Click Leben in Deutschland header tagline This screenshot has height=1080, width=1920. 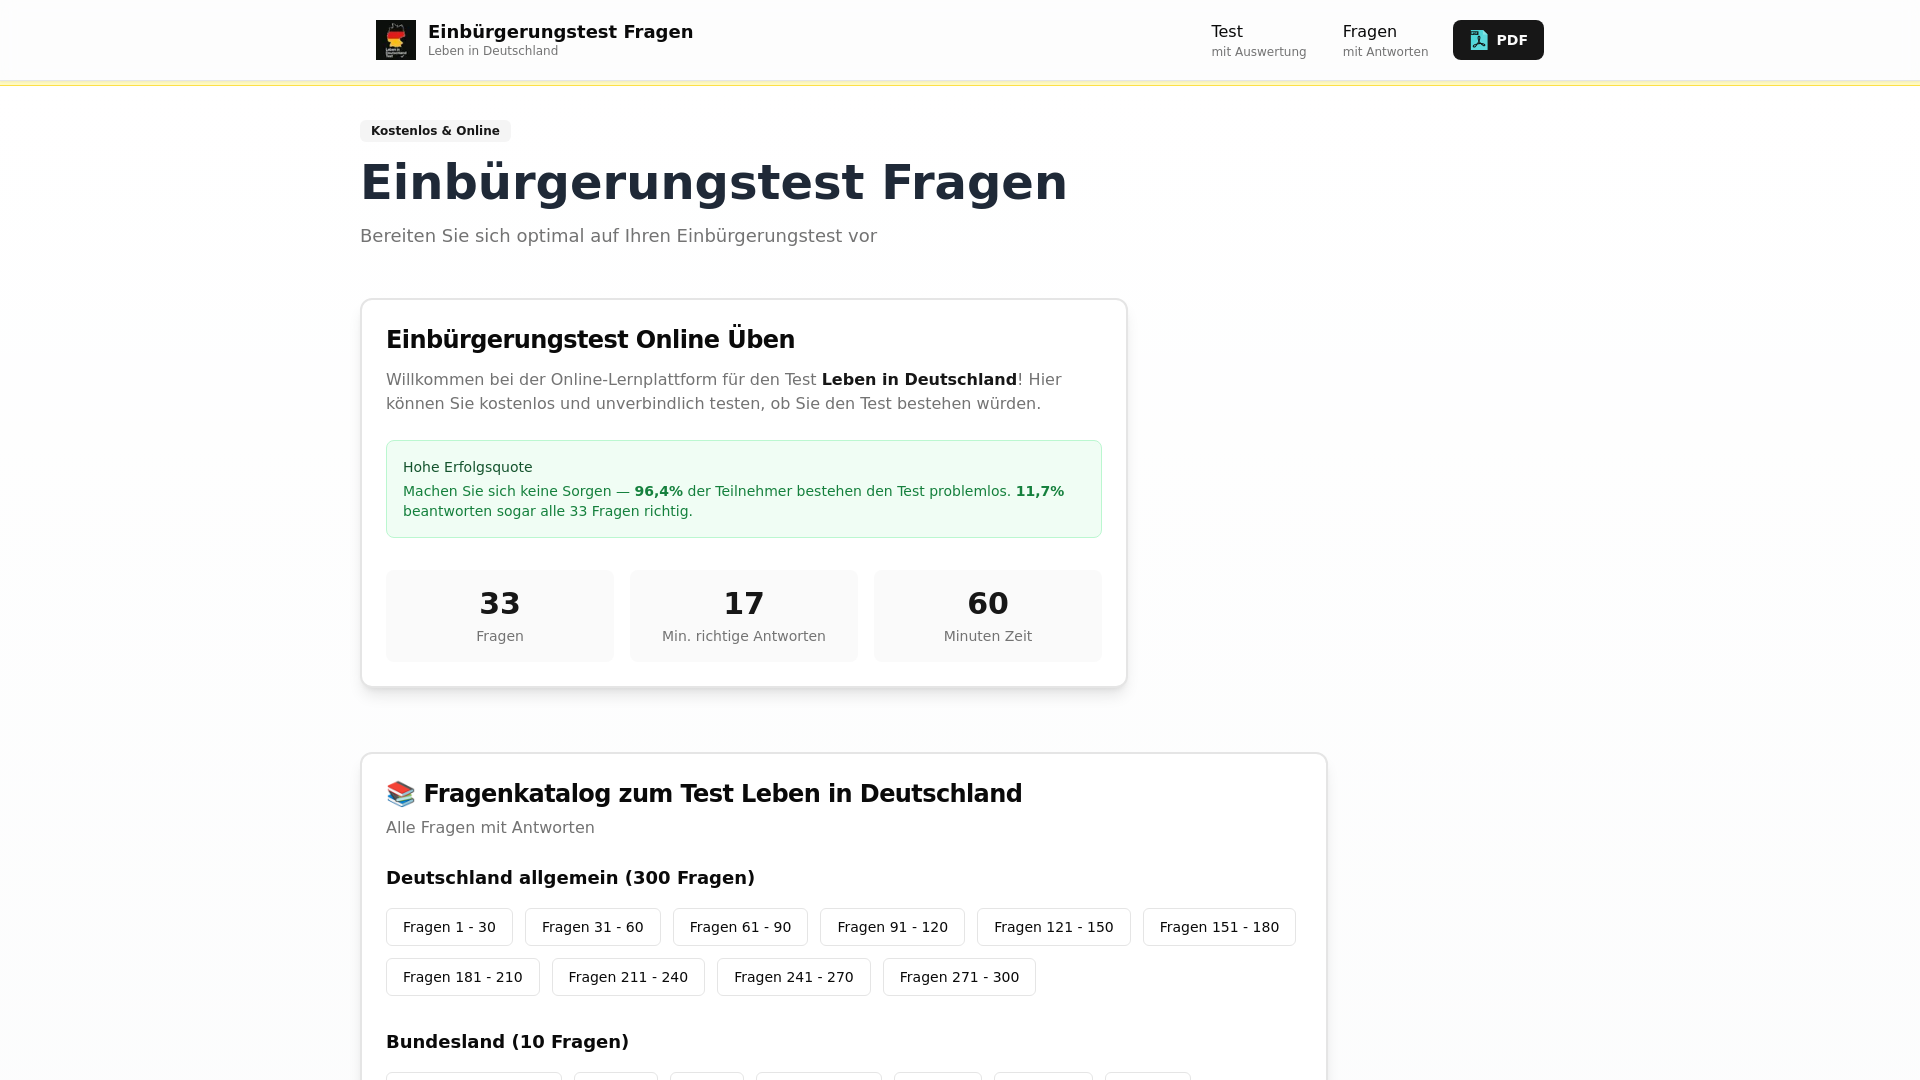click(x=493, y=51)
